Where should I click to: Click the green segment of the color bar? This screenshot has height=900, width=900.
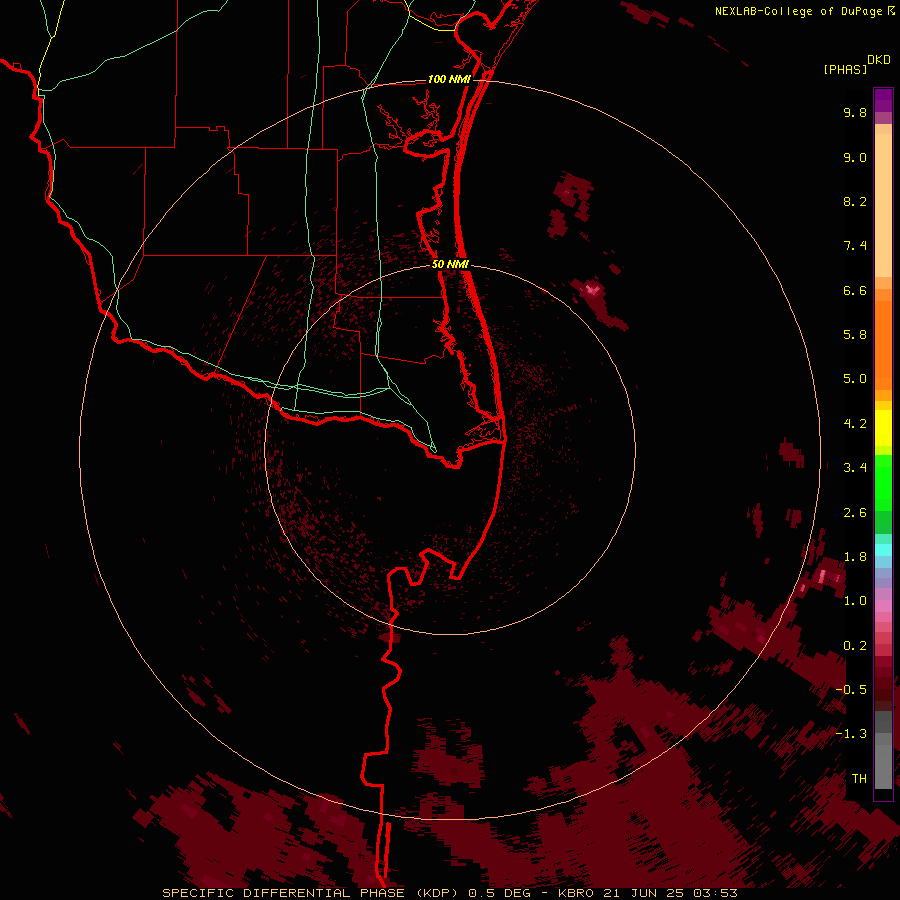pyautogui.click(x=883, y=482)
